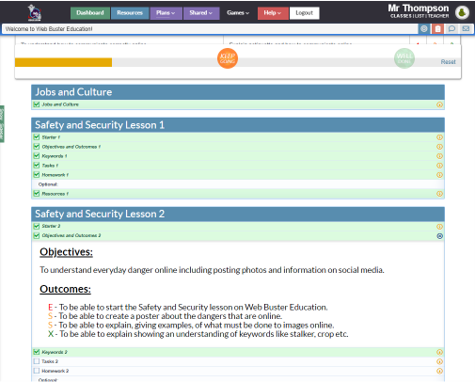475x383 pixels.
Task: Uncheck the Resources 1 checkbox
Action: tap(37, 193)
